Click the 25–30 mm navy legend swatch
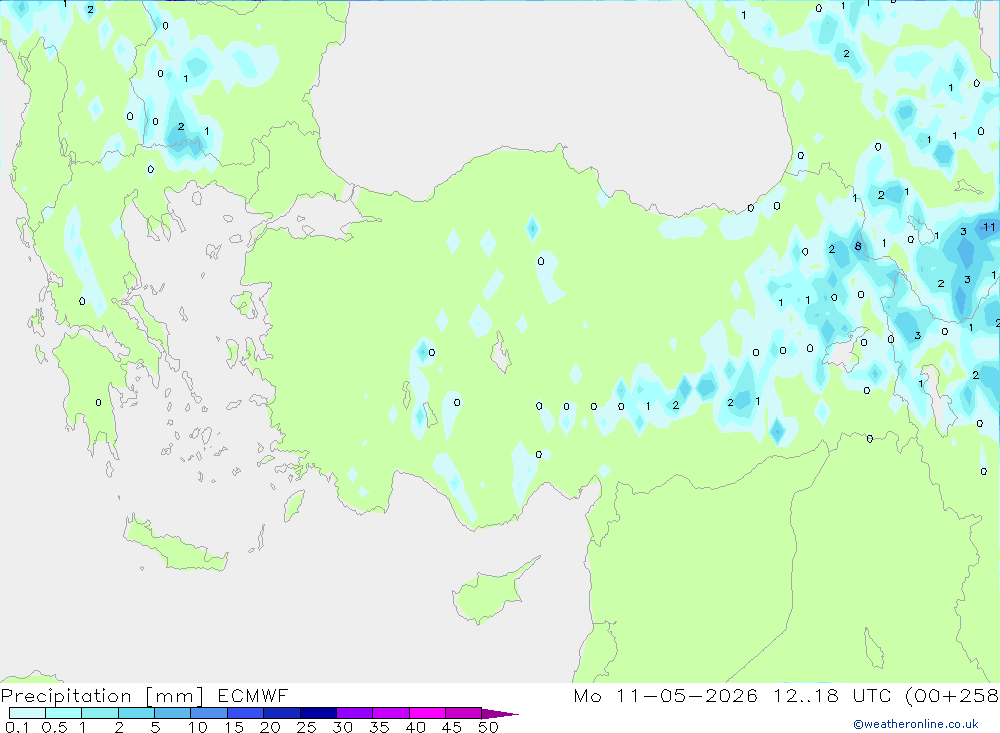This screenshot has height=733, width=1000. click(x=318, y=713)
